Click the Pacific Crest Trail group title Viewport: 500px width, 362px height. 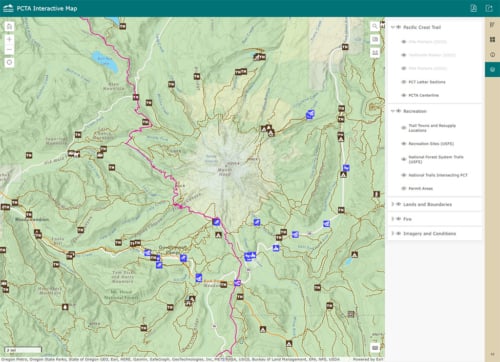point(422,27)
